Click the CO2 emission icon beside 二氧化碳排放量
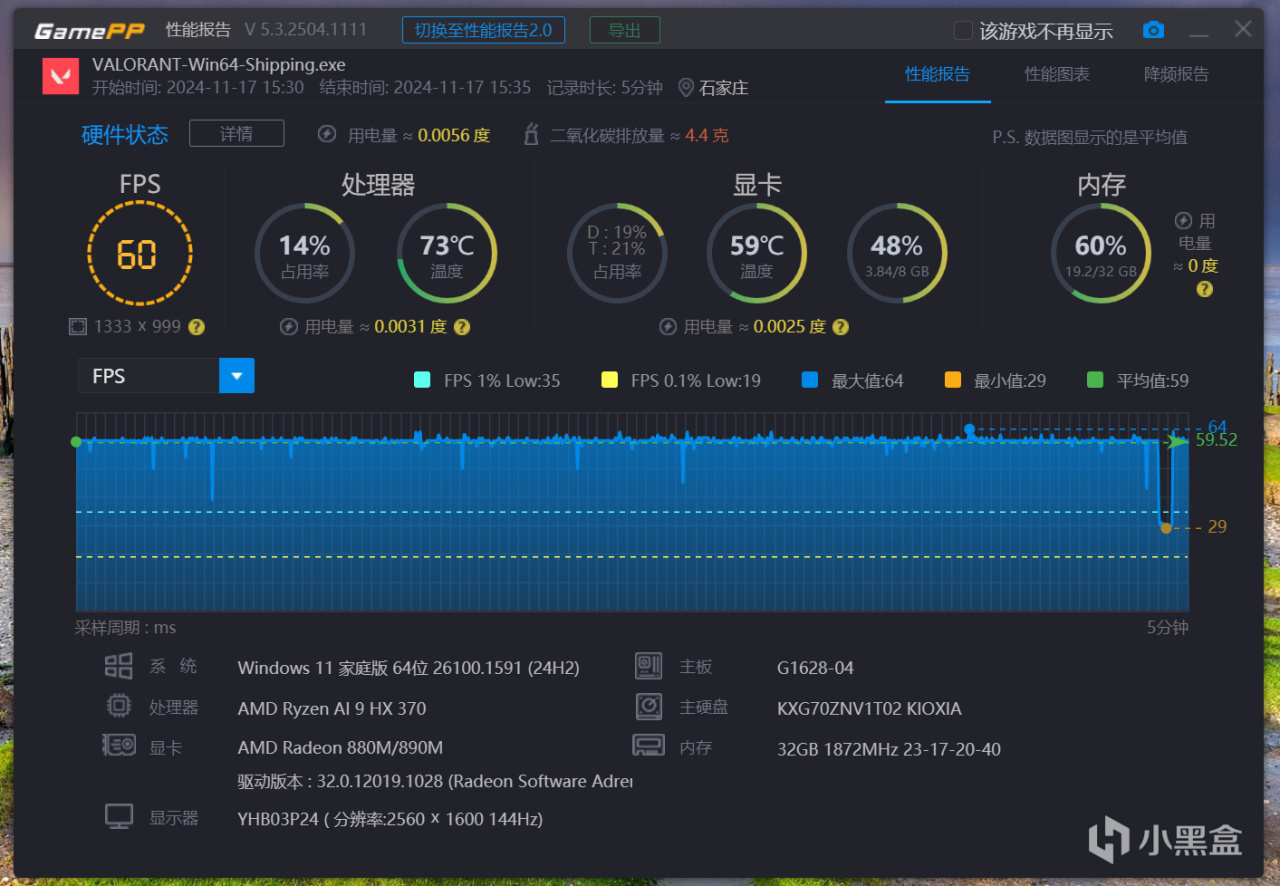The height and width of the screenshot is (886, 1280). pos(532,134)
